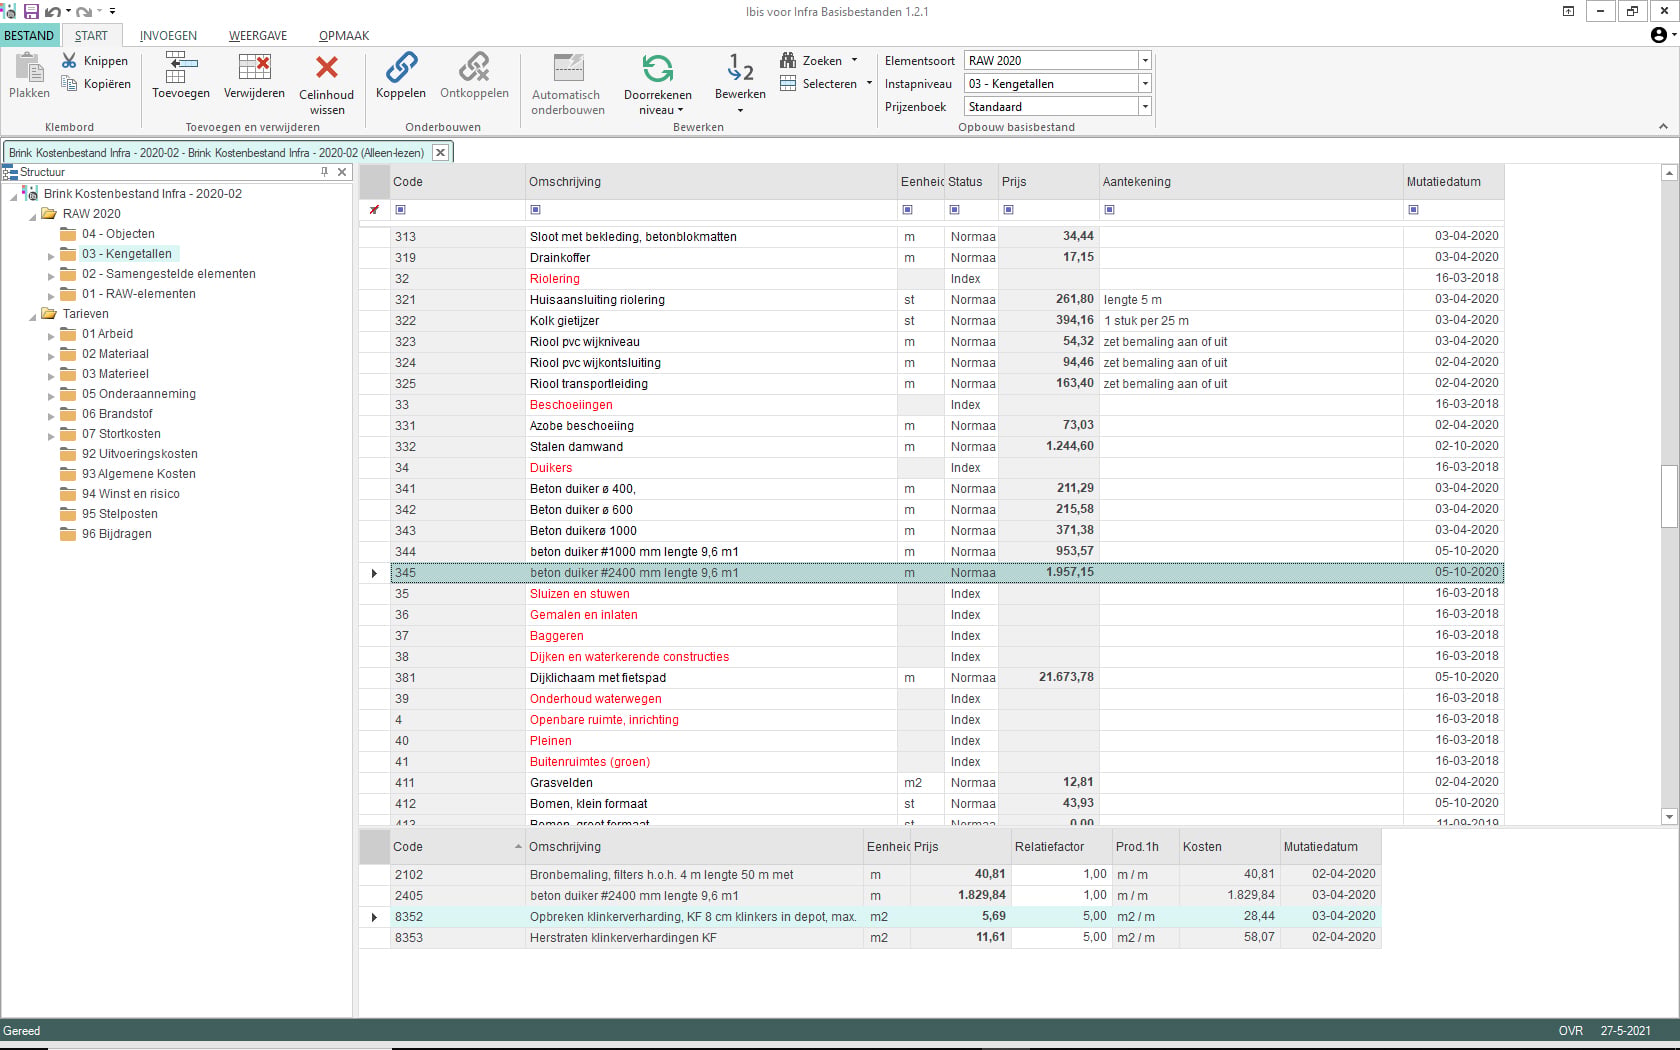Cut selection with Knippen
The width and height of the screenshot is (1680, 1050).
click(95, 61)
